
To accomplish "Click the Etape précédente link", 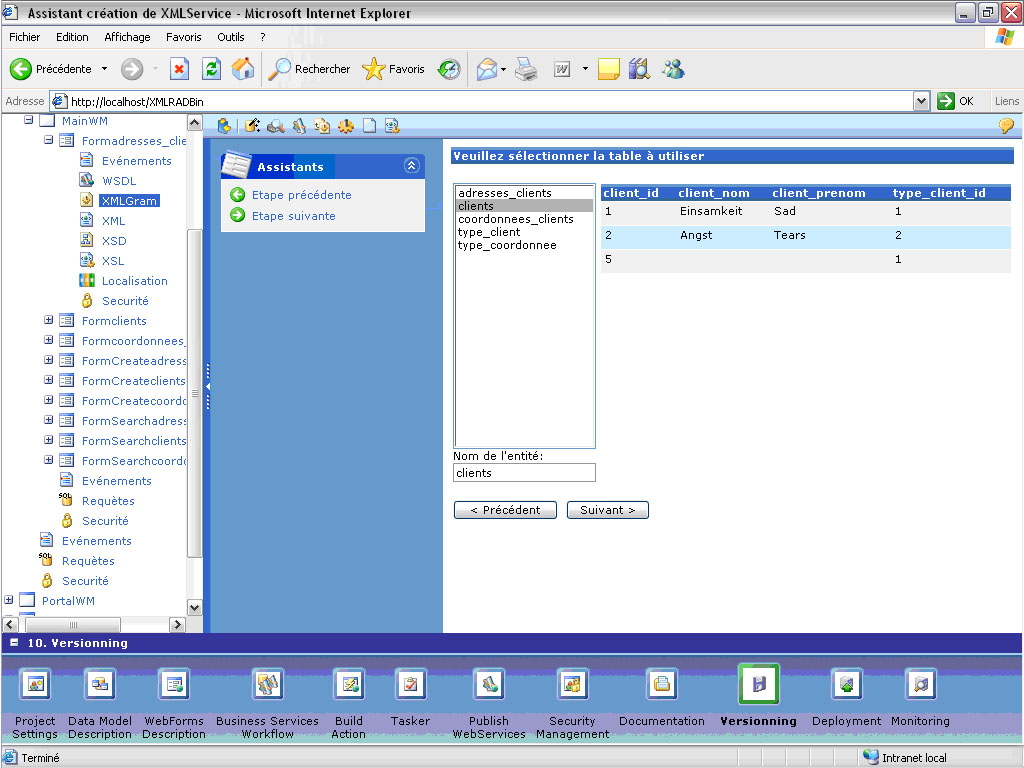I will tap(301, 195).
